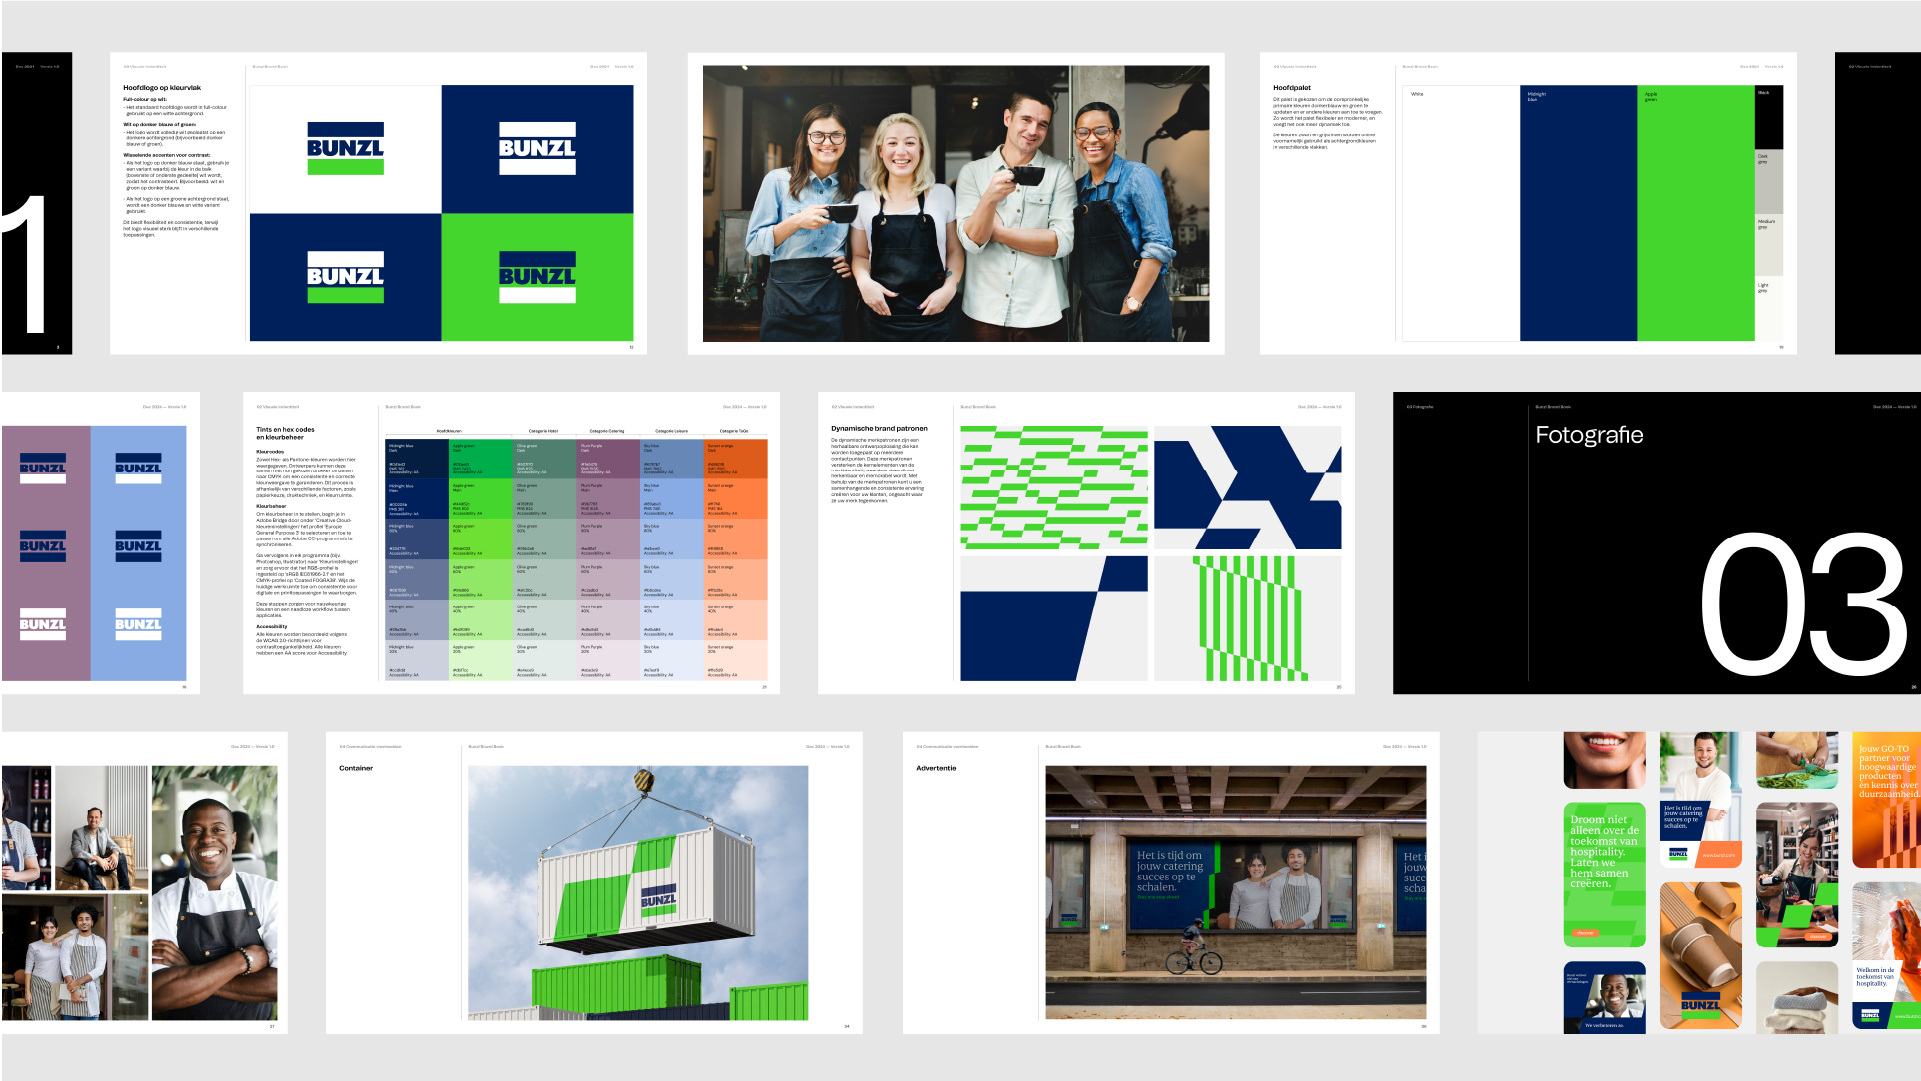Click the bottom white Bunzl logo on light blue panel
Image resolution: width=1921 pixels, height=1081 pixels.
point(138,624)
